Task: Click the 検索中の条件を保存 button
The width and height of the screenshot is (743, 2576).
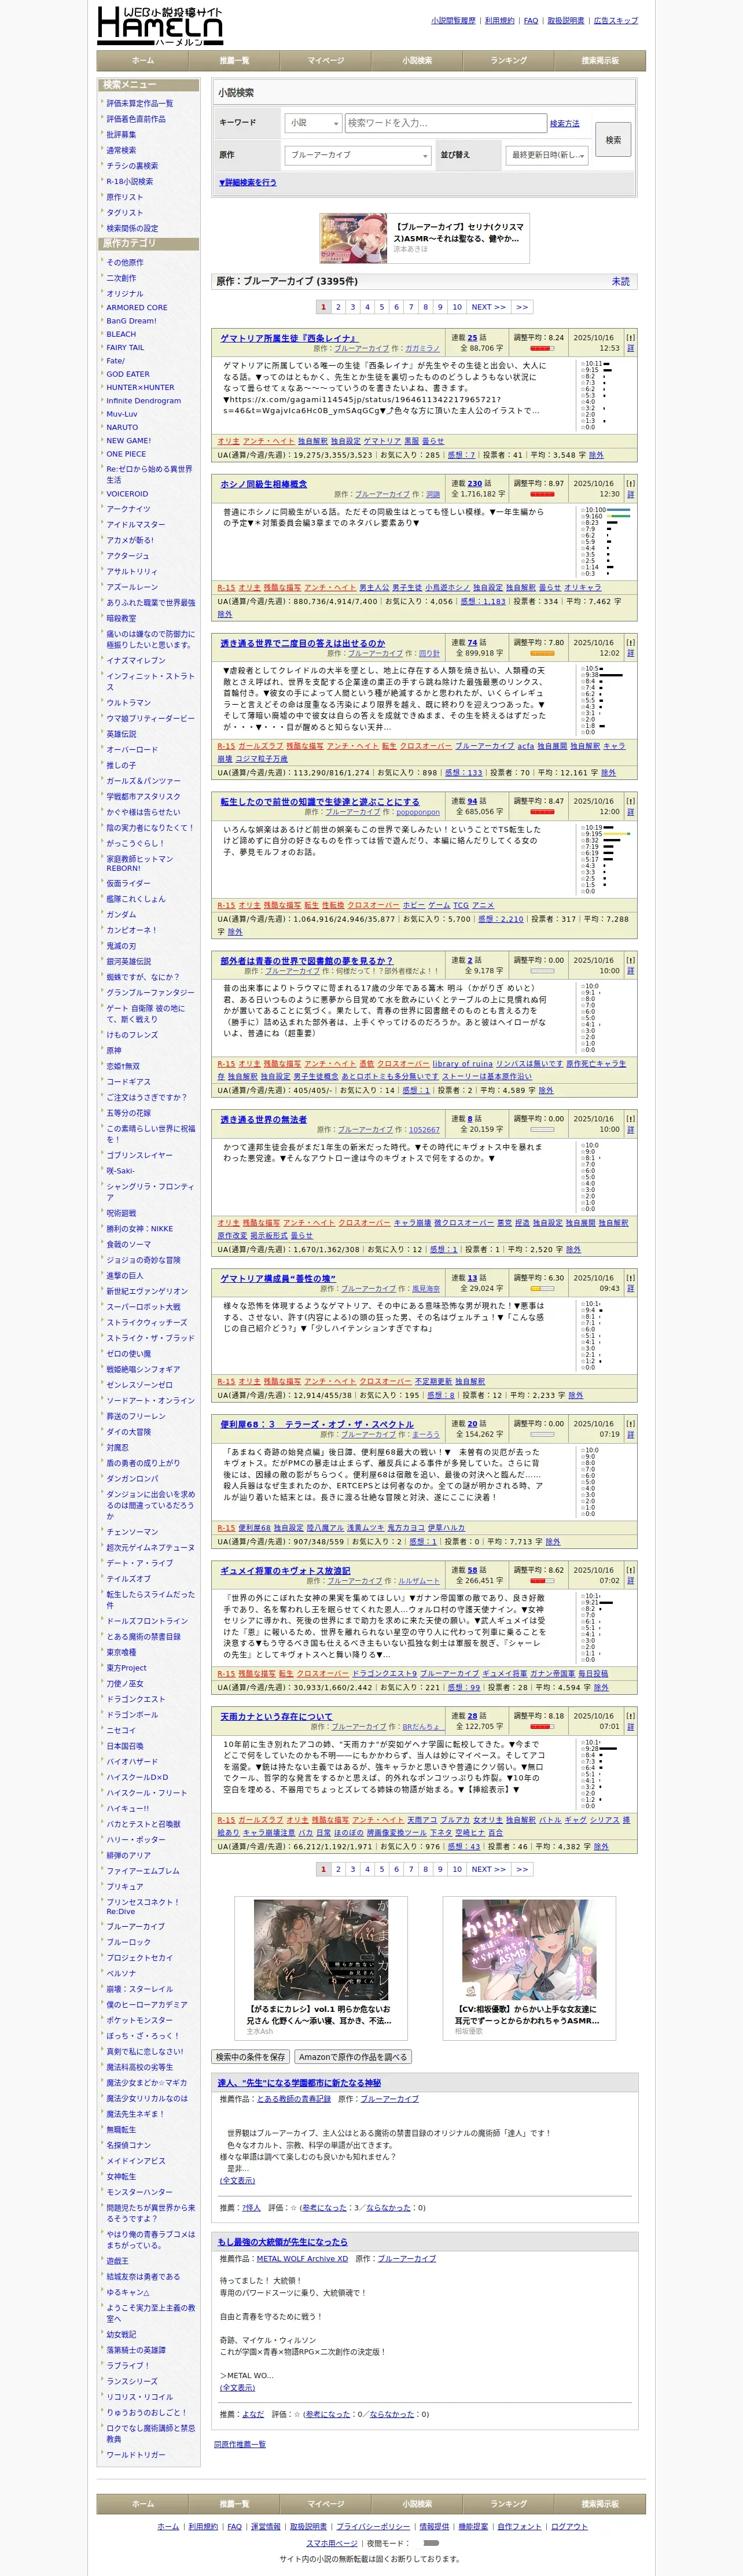Action: pos(250,2056)
